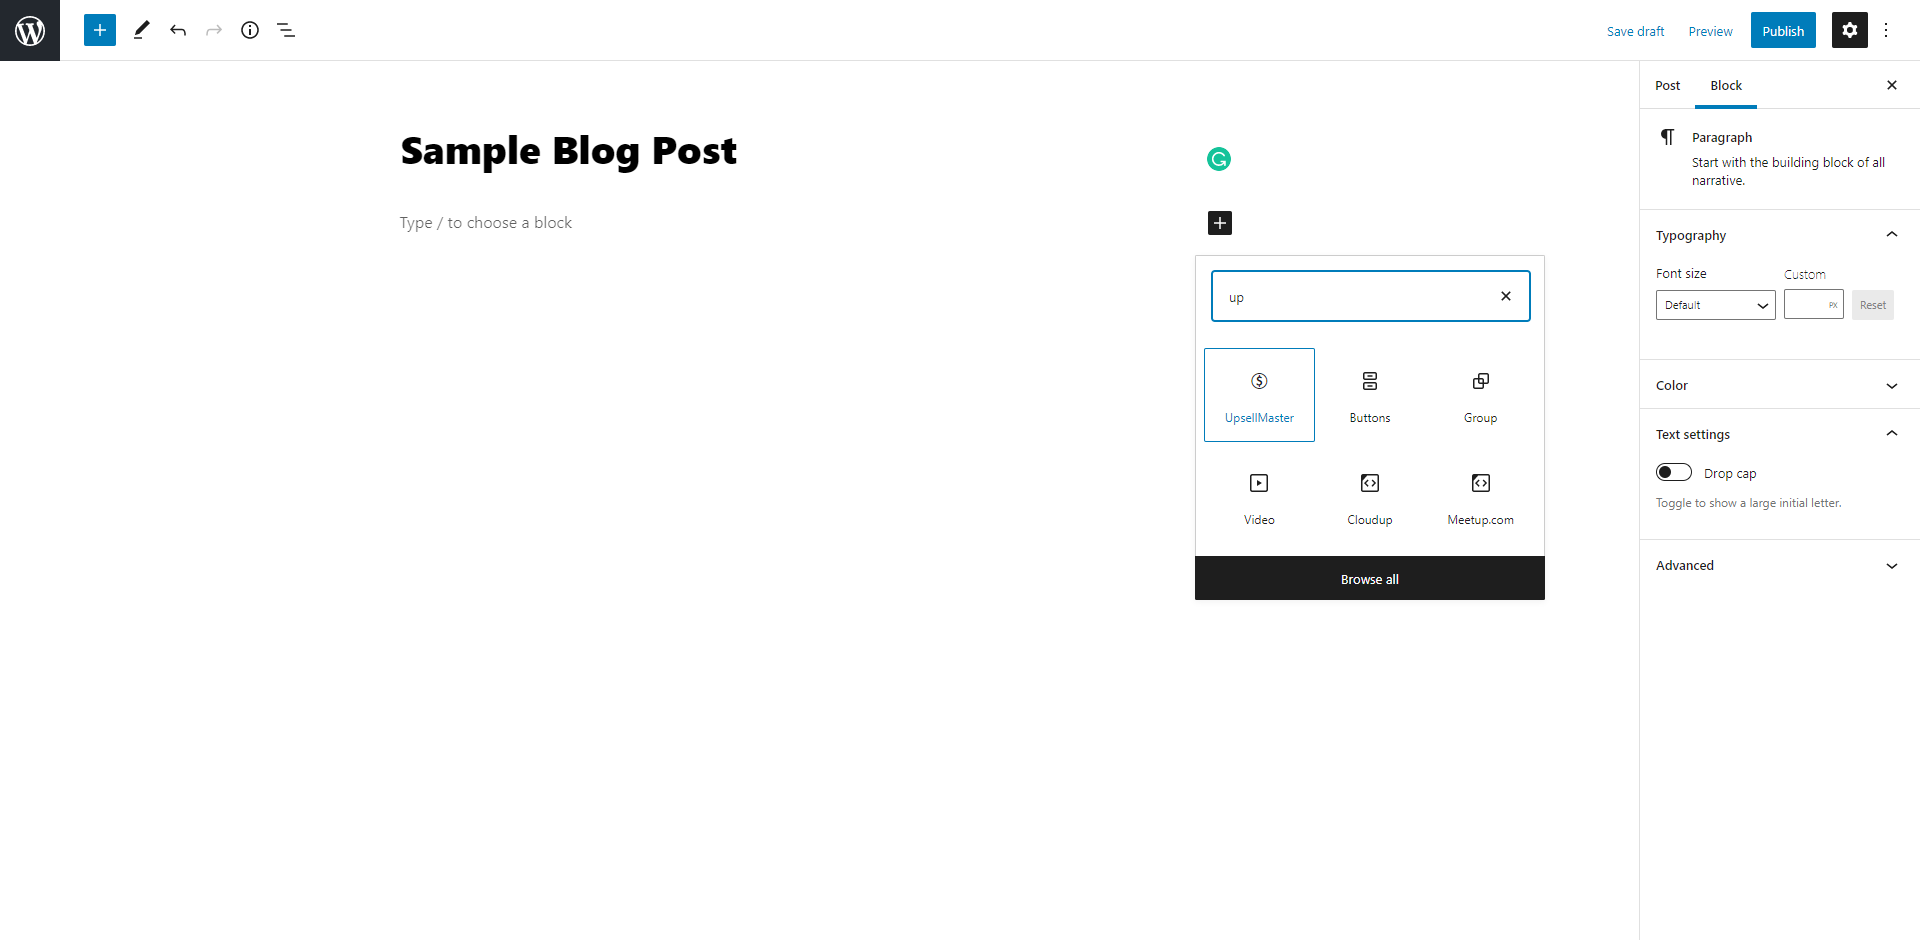Open the Default font size dropdown
Image resolution: width=1920 pixels, height=940 pixels.
(1716, 305)
